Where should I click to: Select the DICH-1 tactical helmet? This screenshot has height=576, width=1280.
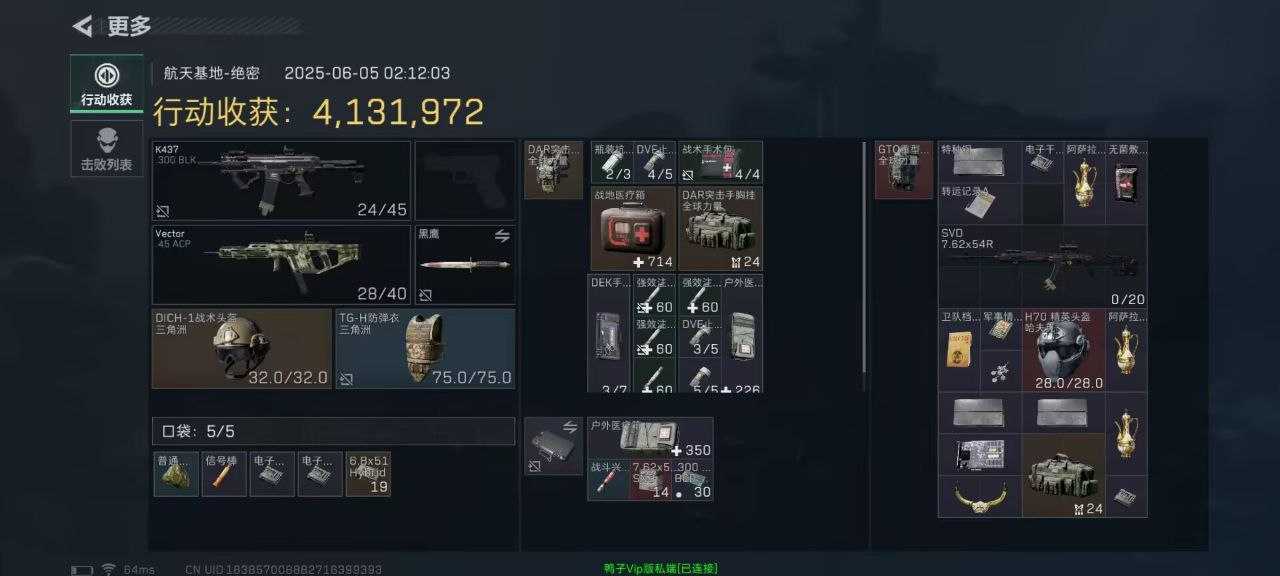pyautogui.click(x=241, y=348)
